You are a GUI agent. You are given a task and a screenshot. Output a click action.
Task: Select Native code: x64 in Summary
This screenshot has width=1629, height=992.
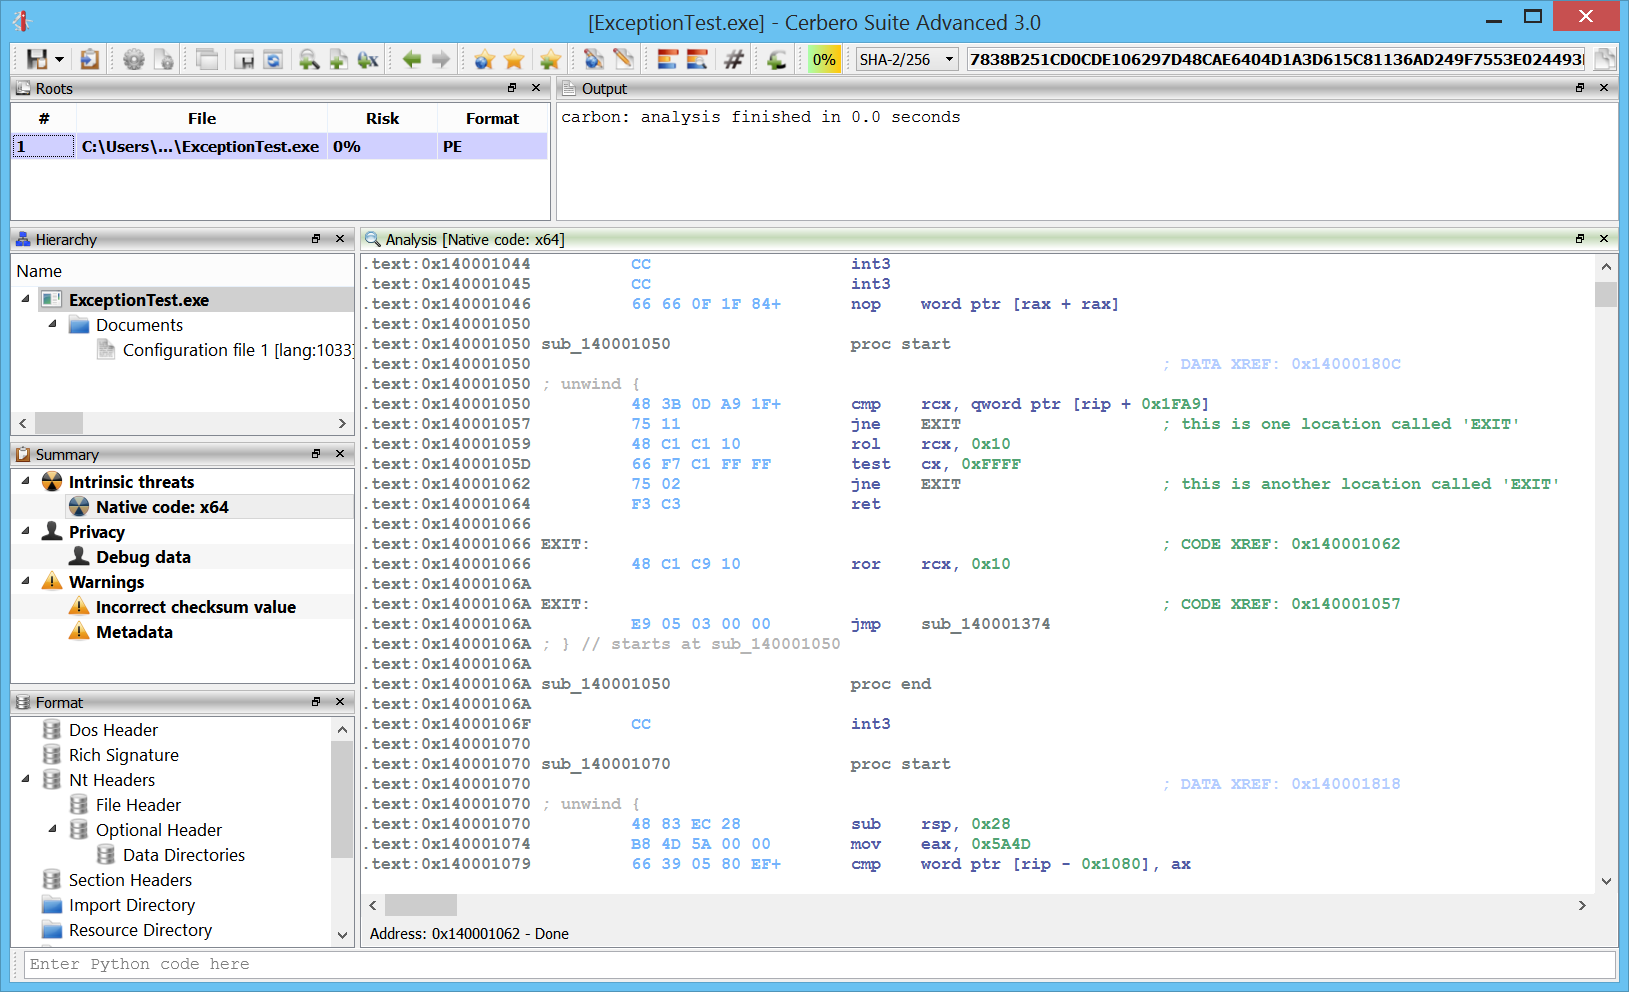pyautogui.click(x=162, y=507)
